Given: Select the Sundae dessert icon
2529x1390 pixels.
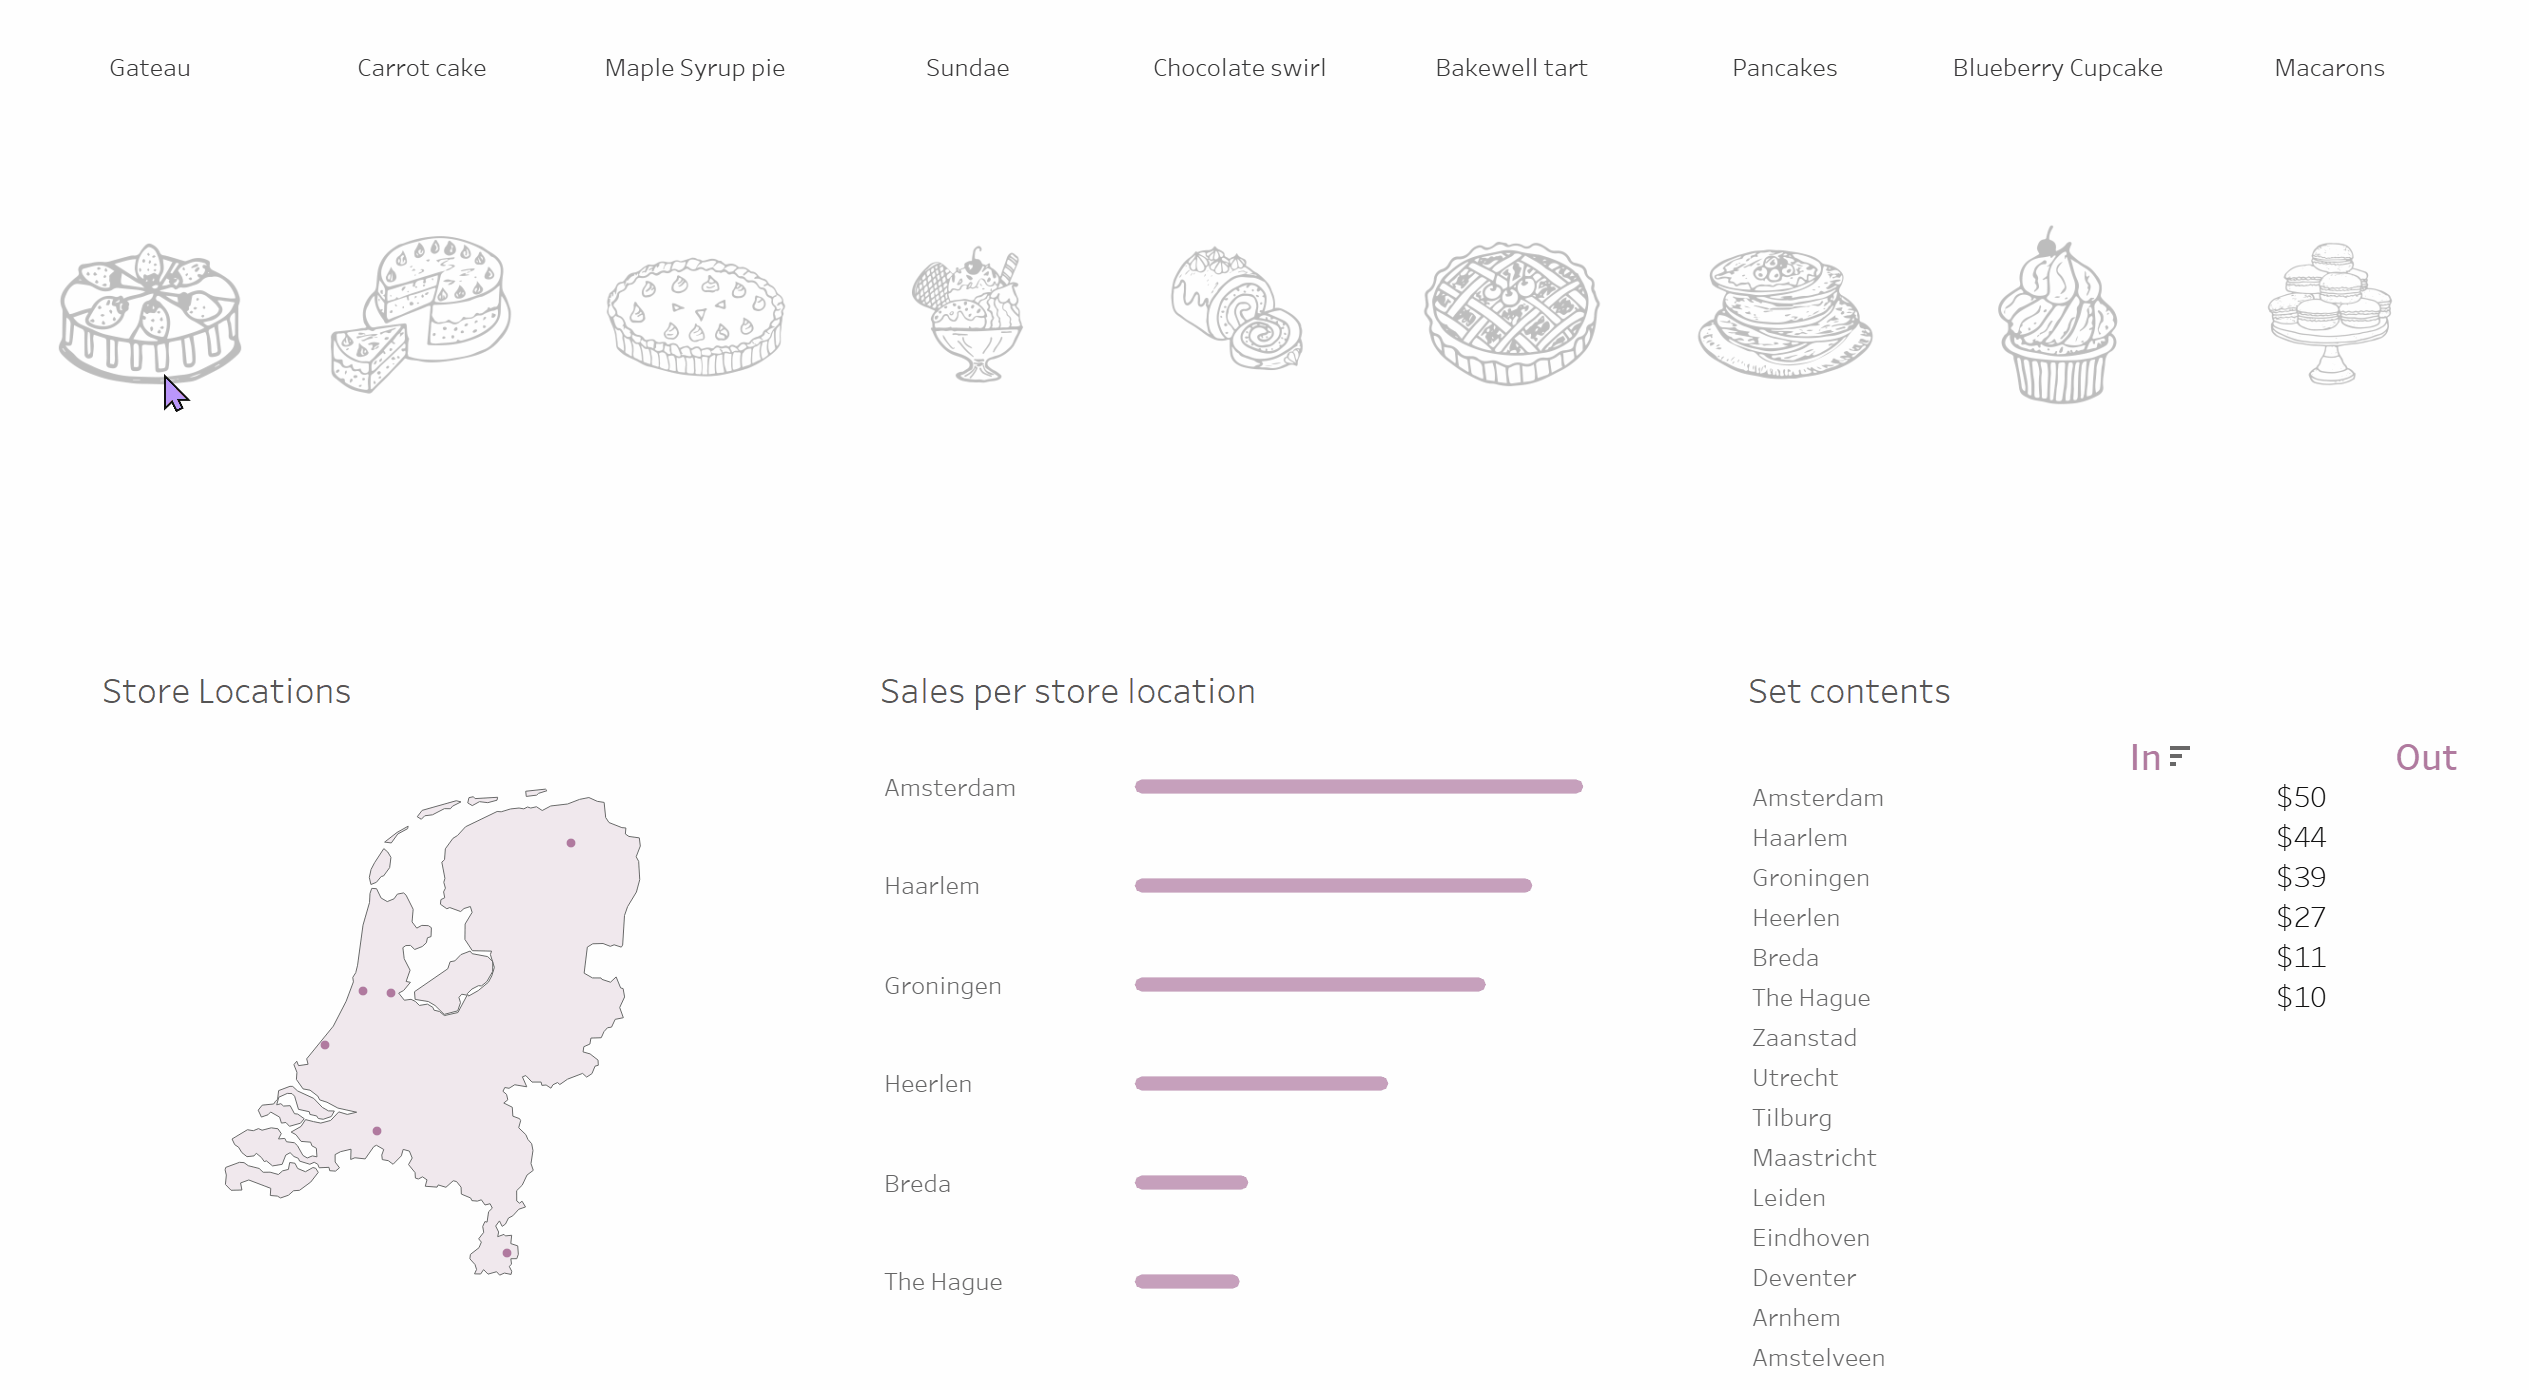Looking at the screenshot, I should tap(967, 313).
